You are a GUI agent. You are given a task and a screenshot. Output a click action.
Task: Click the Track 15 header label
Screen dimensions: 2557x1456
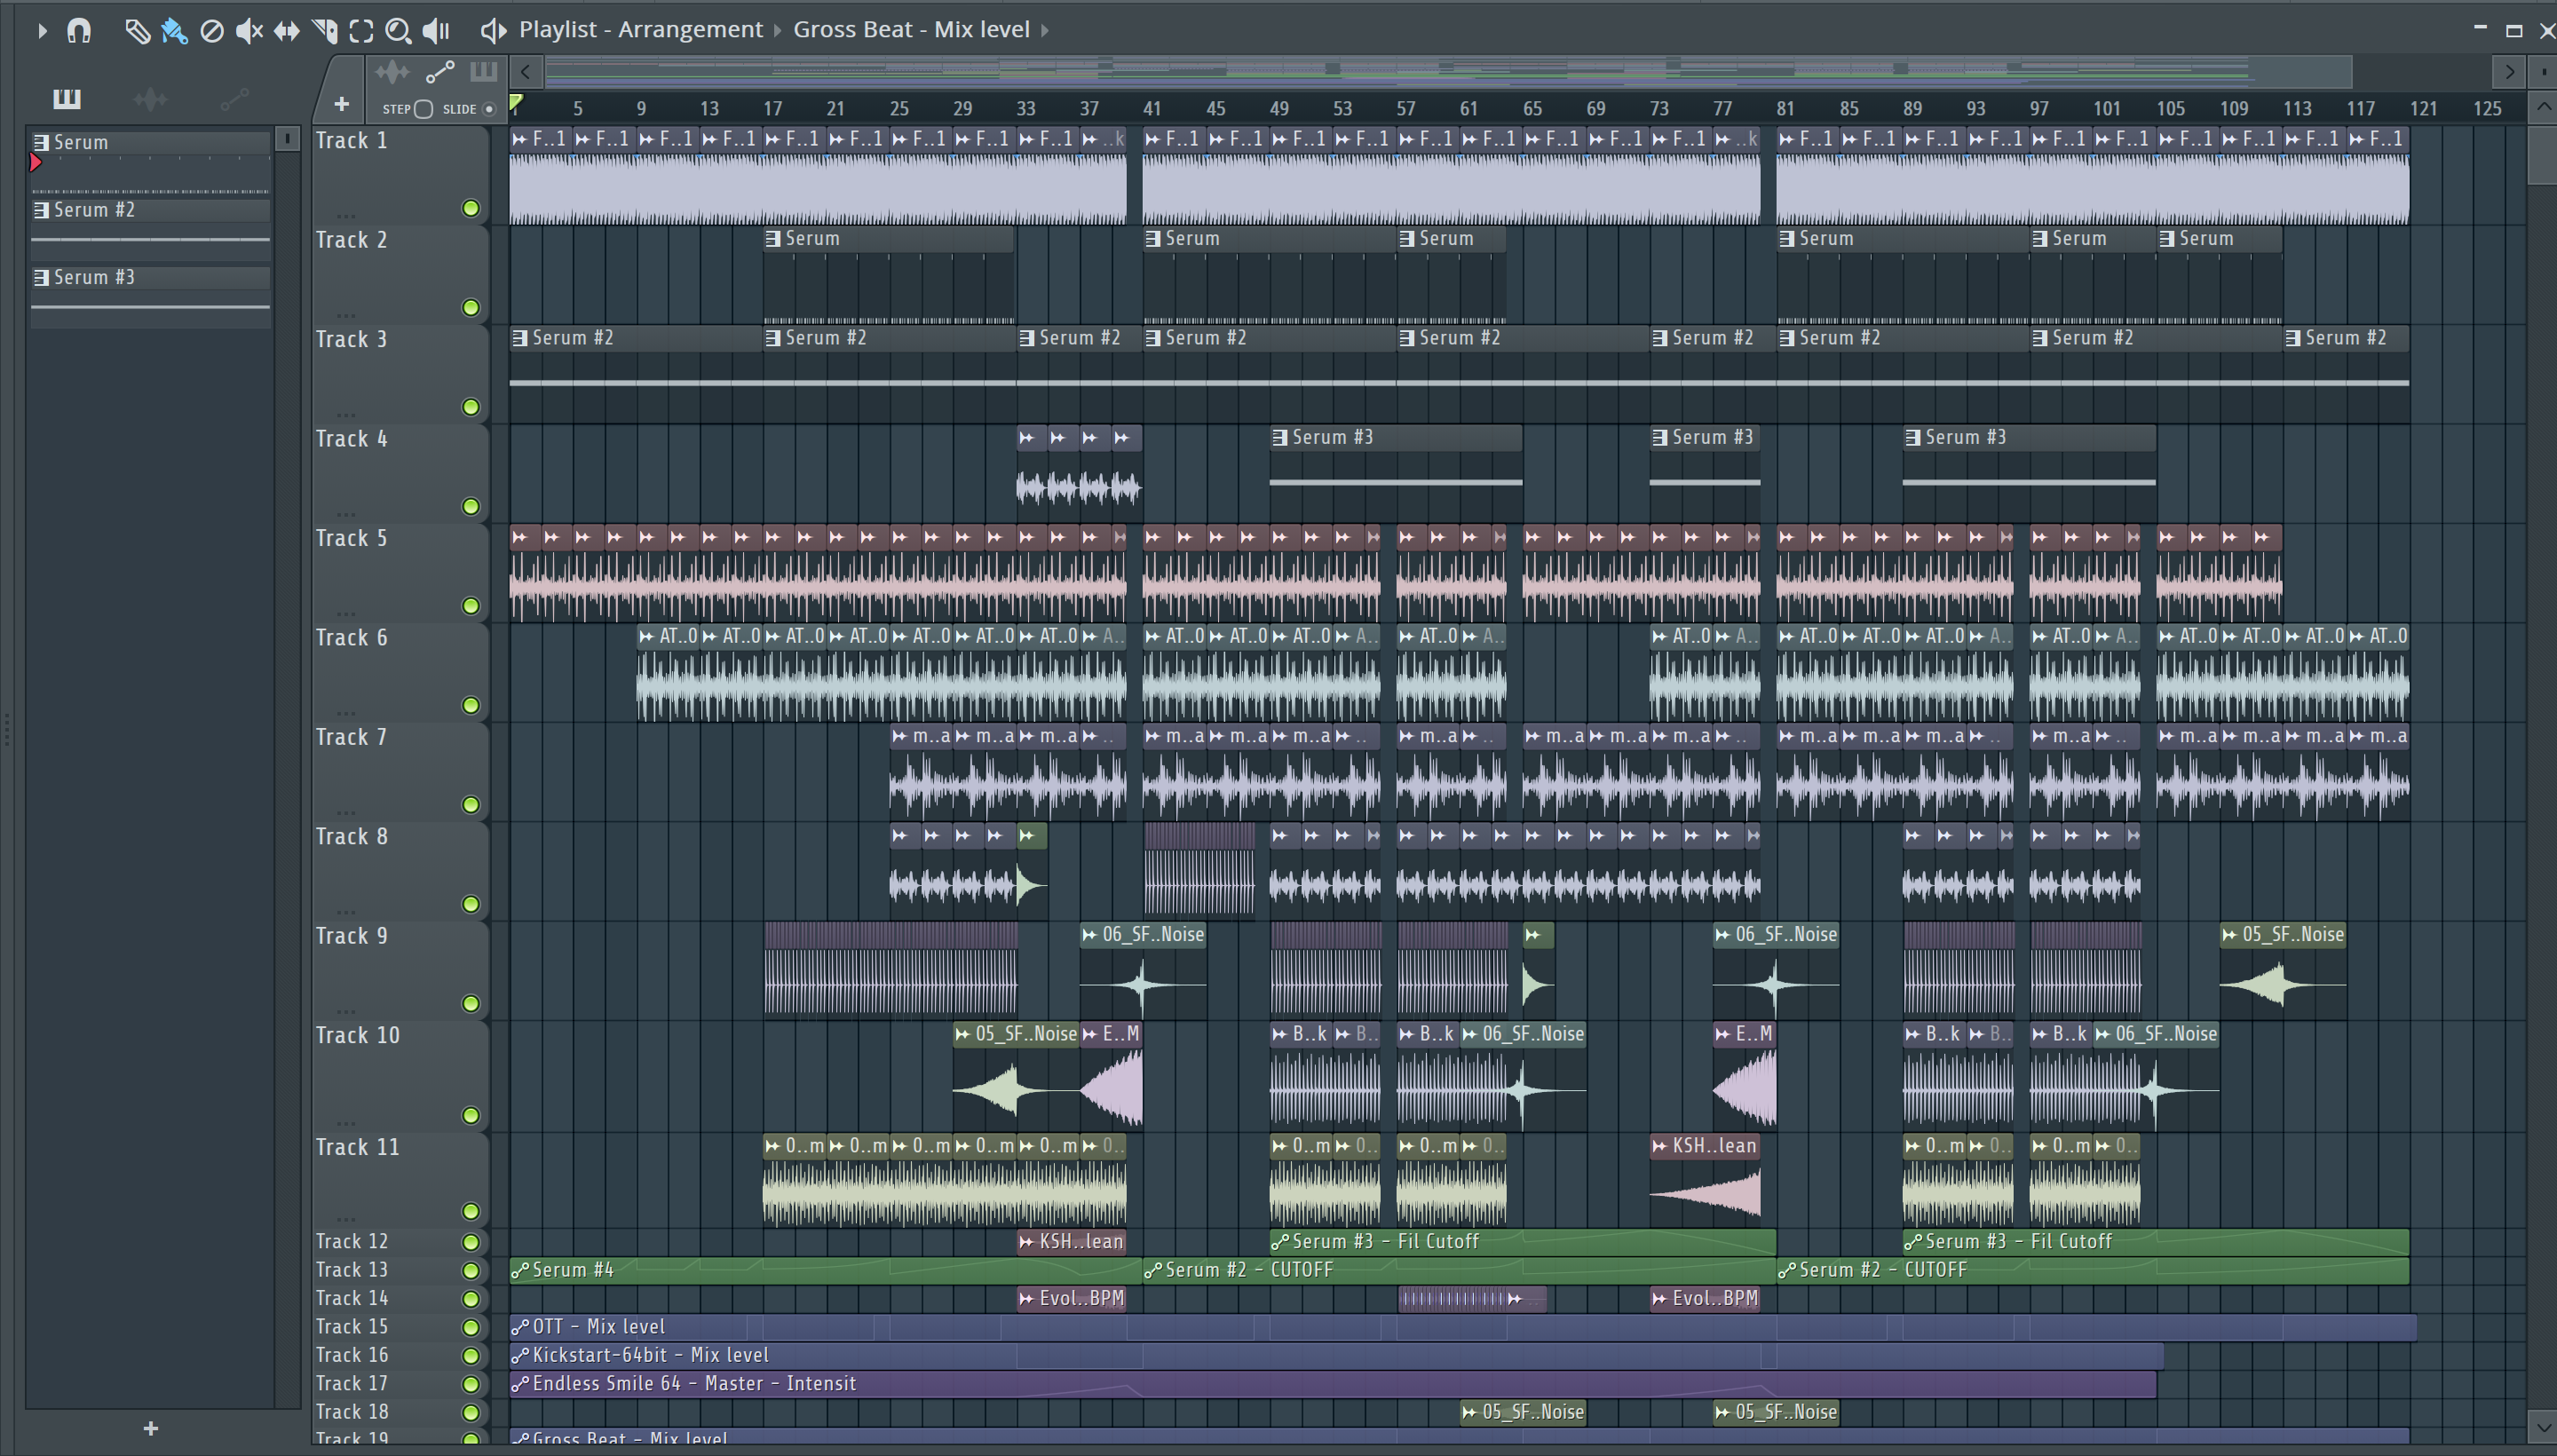click(352, 1327)
